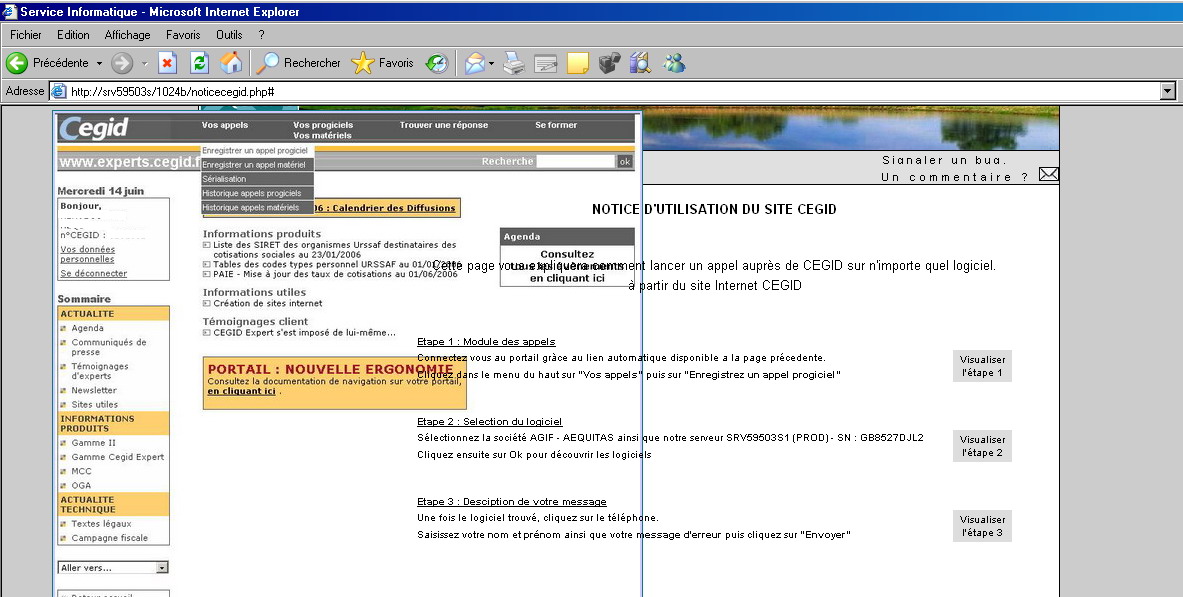Click the 'Signaler un bug.' text
1183x597 pixels.
coord(944,160)
